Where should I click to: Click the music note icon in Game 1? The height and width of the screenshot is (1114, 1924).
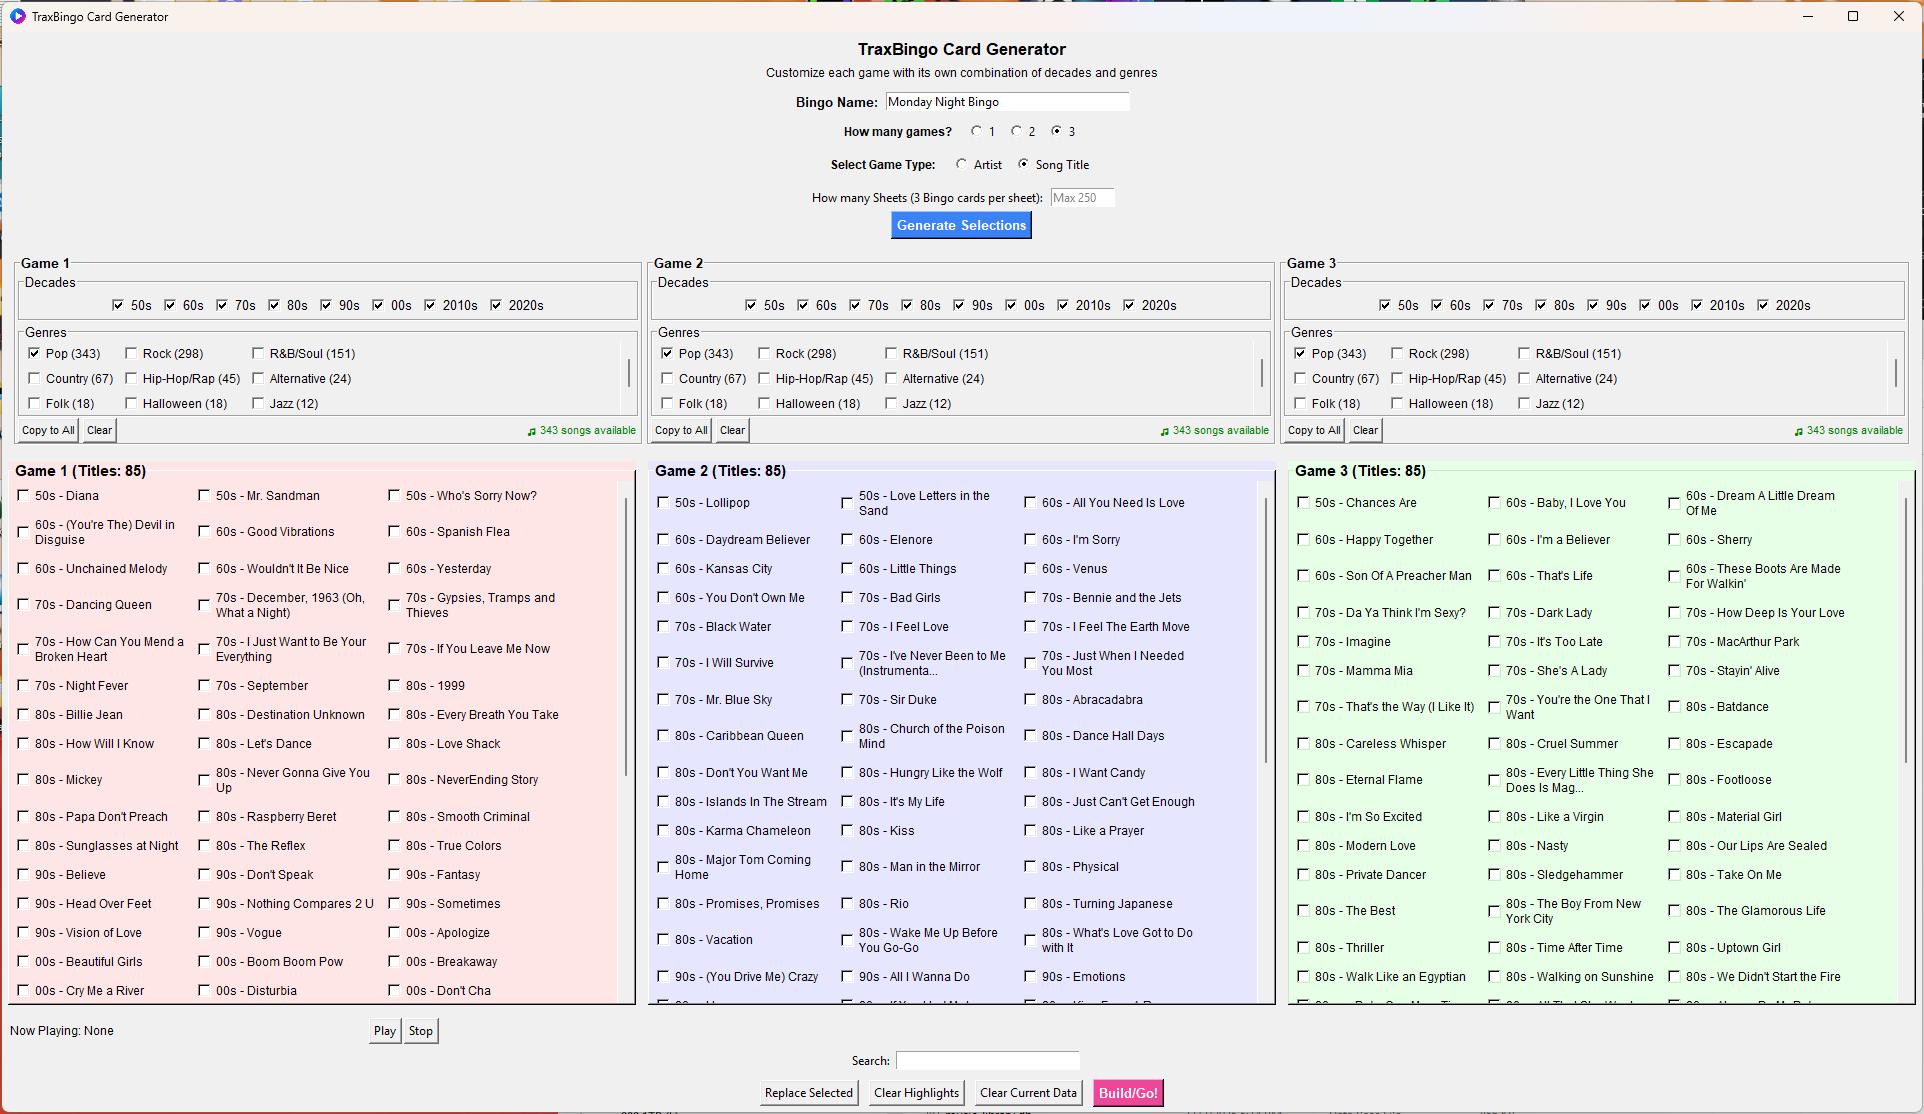[x=532, y=432]
